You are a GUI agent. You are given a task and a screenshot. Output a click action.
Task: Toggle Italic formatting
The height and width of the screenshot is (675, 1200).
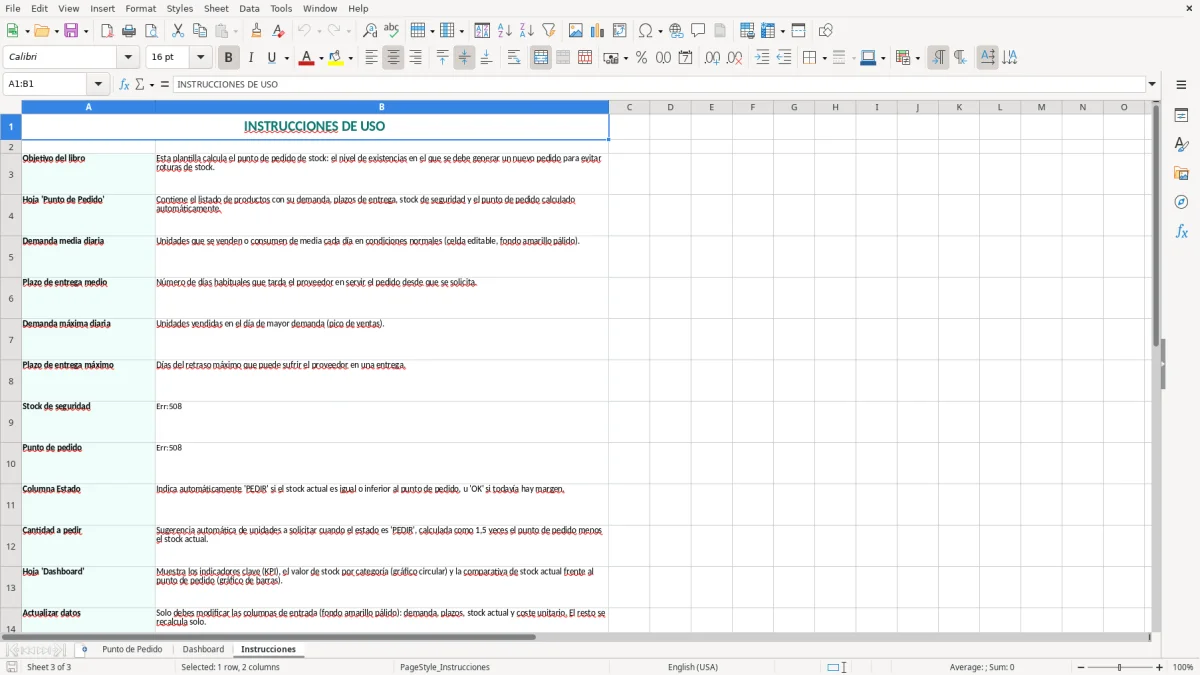point(251,58)
